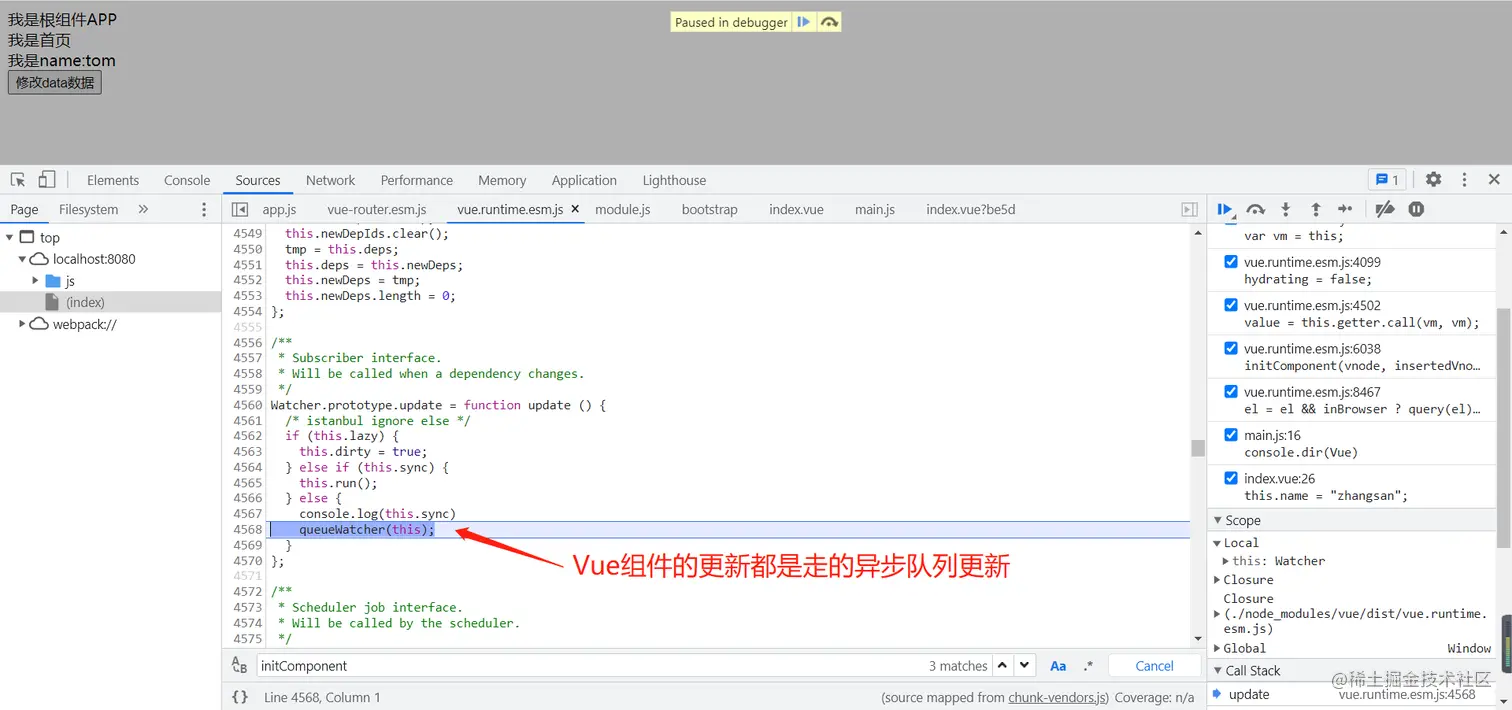This screenshot has width=1512, height=710.
Task: Open the navigator pane three-dot menu
Action: coord(204,209)
